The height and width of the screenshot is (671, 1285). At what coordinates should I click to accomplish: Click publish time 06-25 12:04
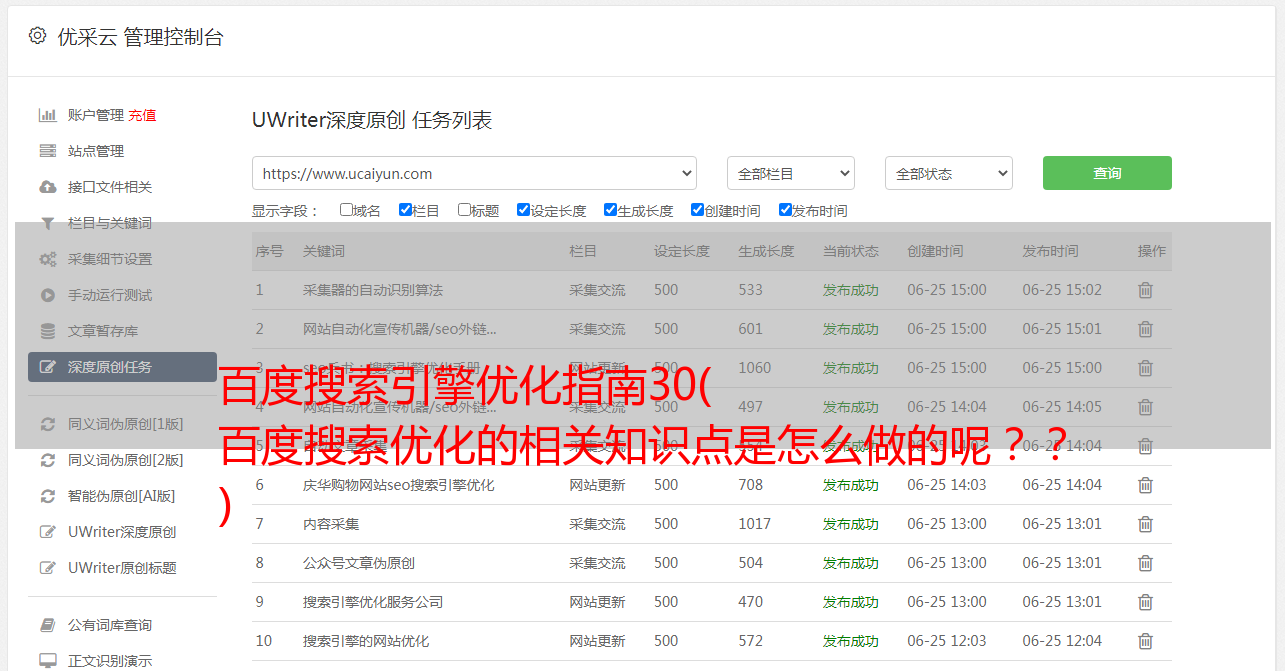1062,641
